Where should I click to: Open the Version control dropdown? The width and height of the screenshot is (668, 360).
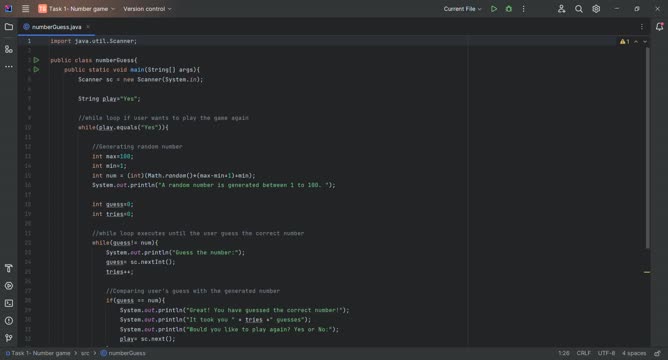pos(147,9)
